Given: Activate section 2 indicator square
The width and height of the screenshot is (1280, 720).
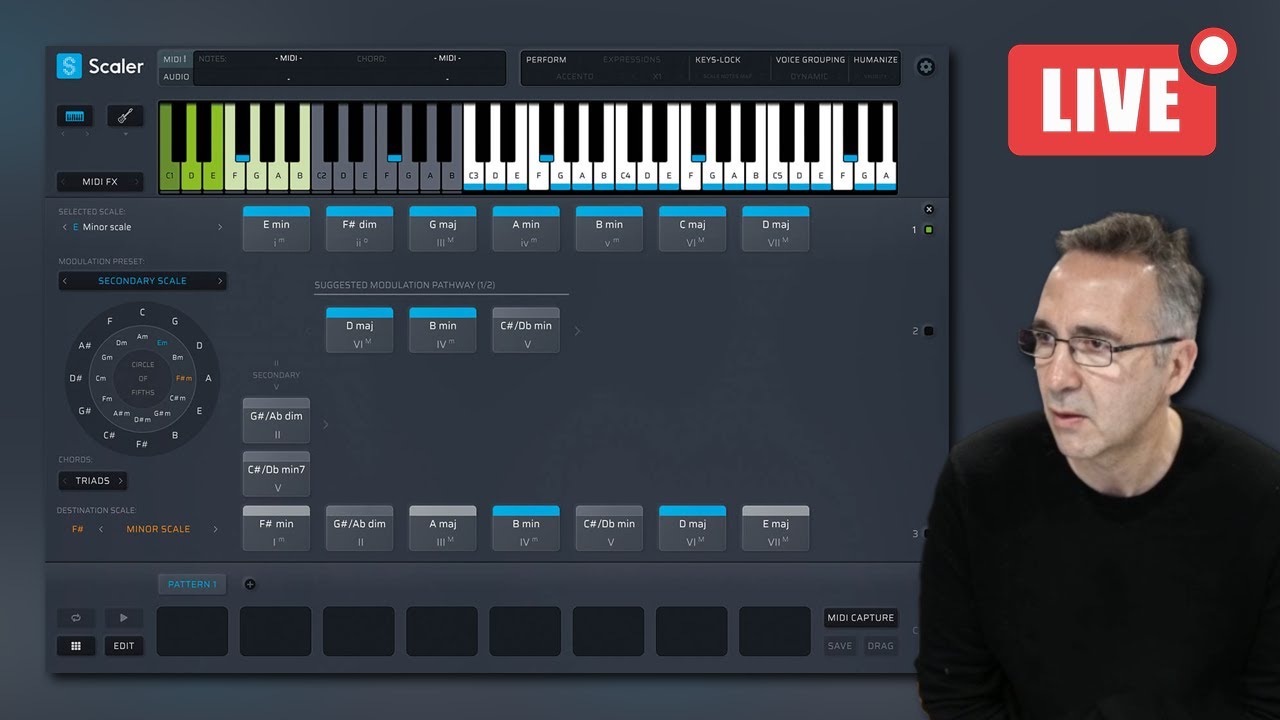Looking at the screenshot, I should coord(928,331).
